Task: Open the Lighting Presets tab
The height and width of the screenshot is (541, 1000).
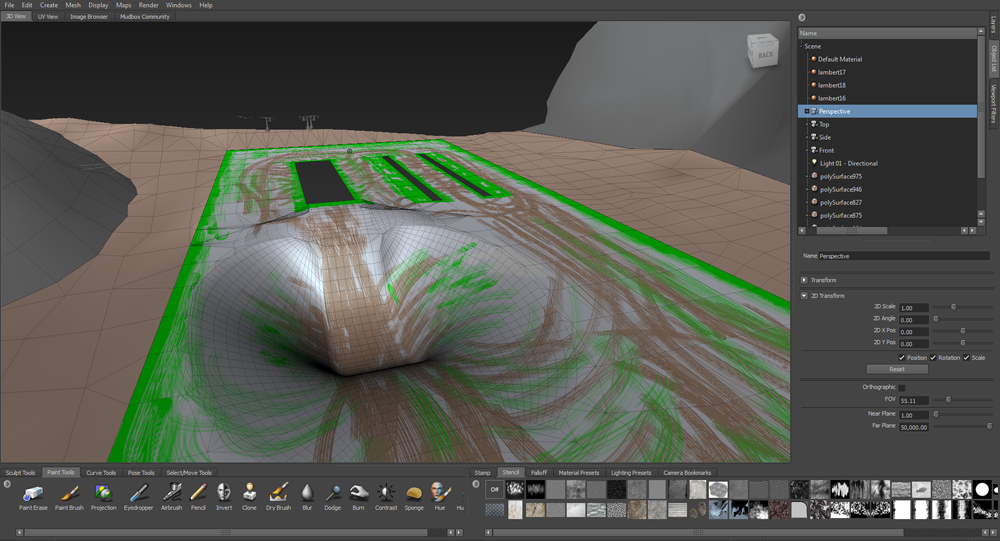Action: 631,473
